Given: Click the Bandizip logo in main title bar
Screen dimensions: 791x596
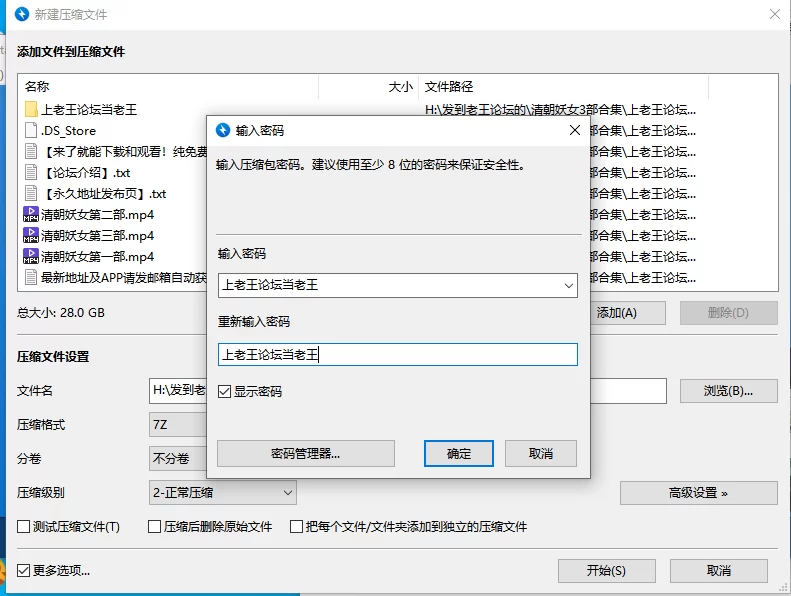Looking at the screenshot, I should coord(22,14).
